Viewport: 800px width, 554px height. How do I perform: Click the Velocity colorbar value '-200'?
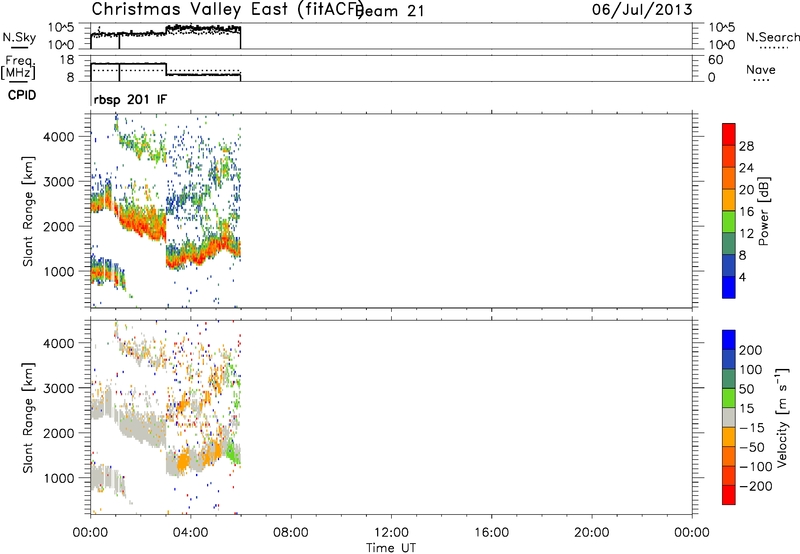click(756, 486)
